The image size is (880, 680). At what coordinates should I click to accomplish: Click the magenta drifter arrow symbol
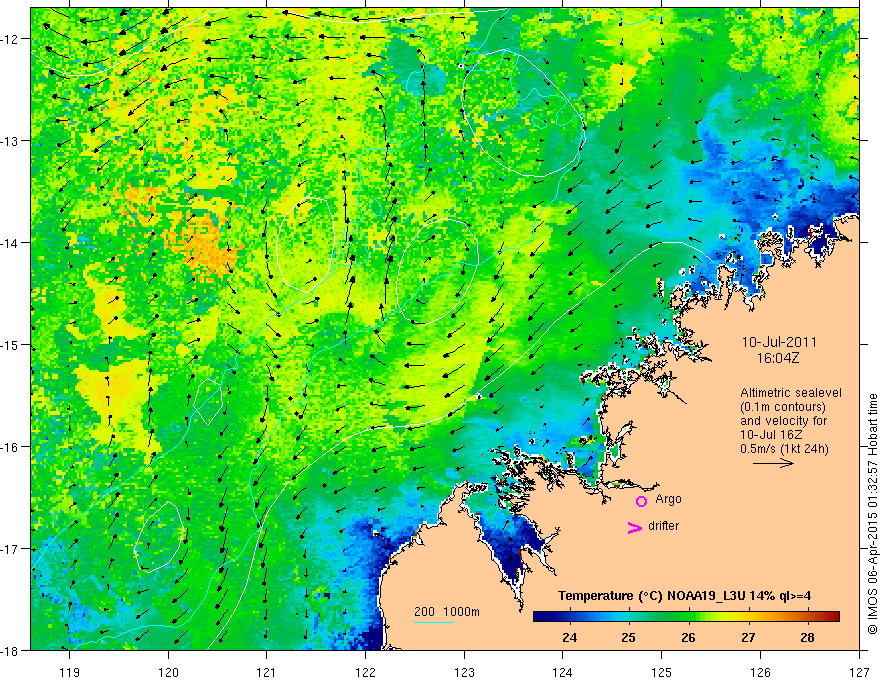[x=634, y=527]
